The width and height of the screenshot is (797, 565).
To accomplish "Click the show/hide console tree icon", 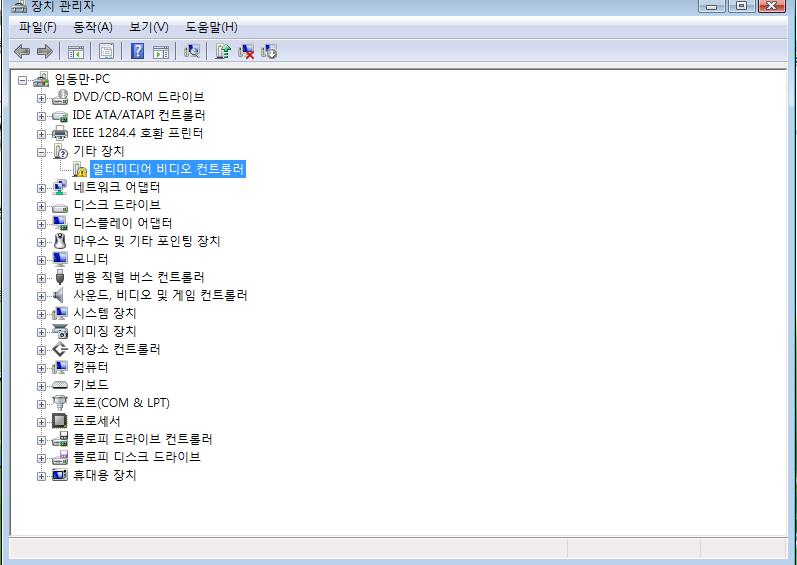I will 76,51.
